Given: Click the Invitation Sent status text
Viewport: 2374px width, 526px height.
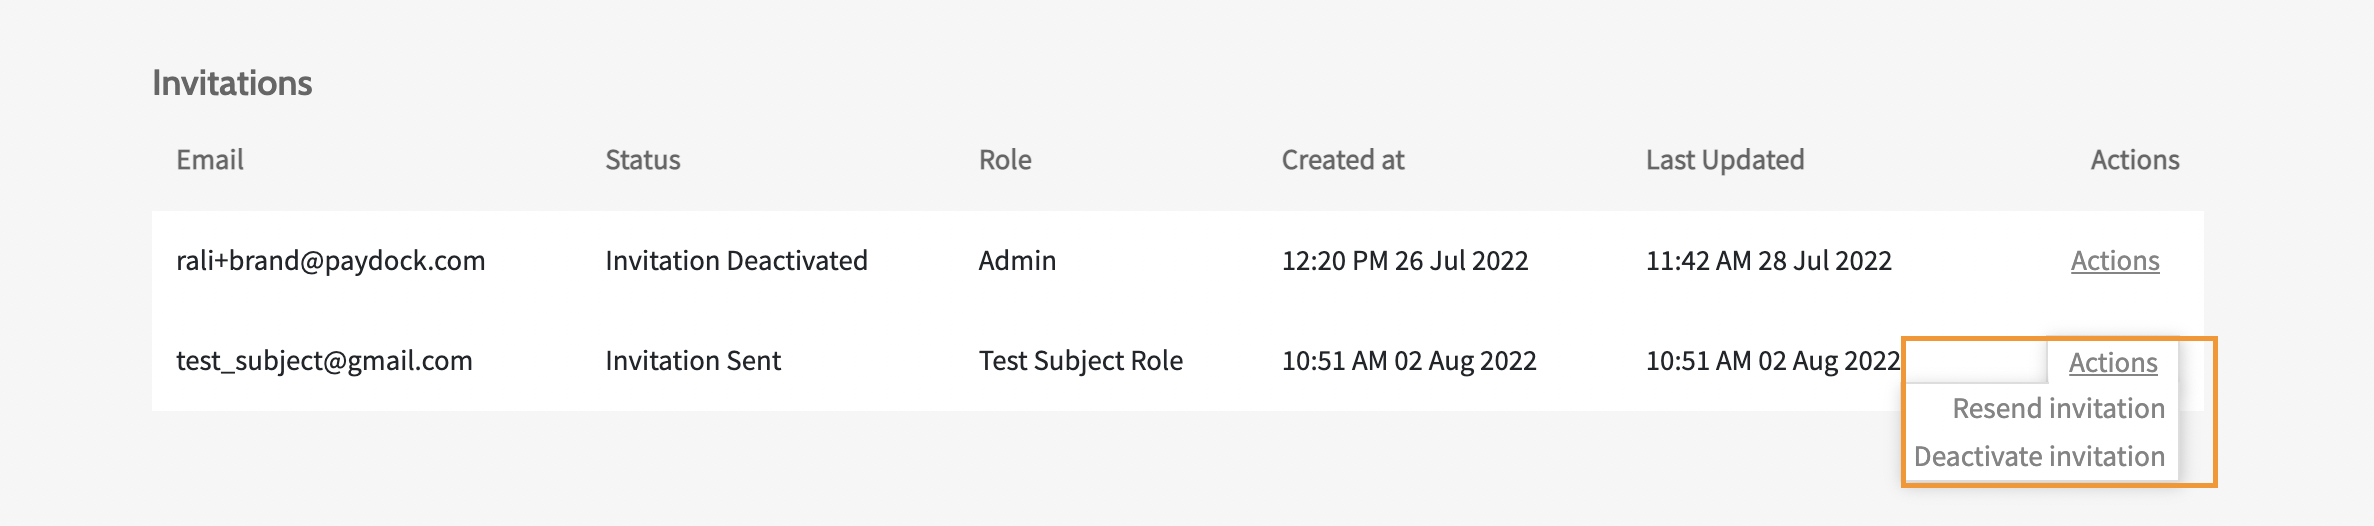Looking at the screenshot, I should pyautogui.click(x=692, y=361).
